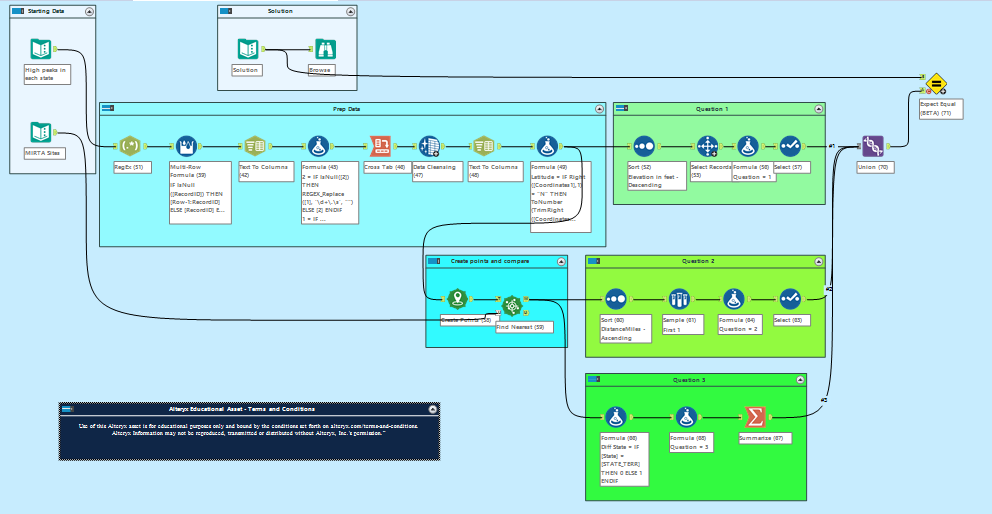Select the Create Points (58) tool
This screenshot has height=514, width=992.
pyautogui.click(x=456, y=299)
